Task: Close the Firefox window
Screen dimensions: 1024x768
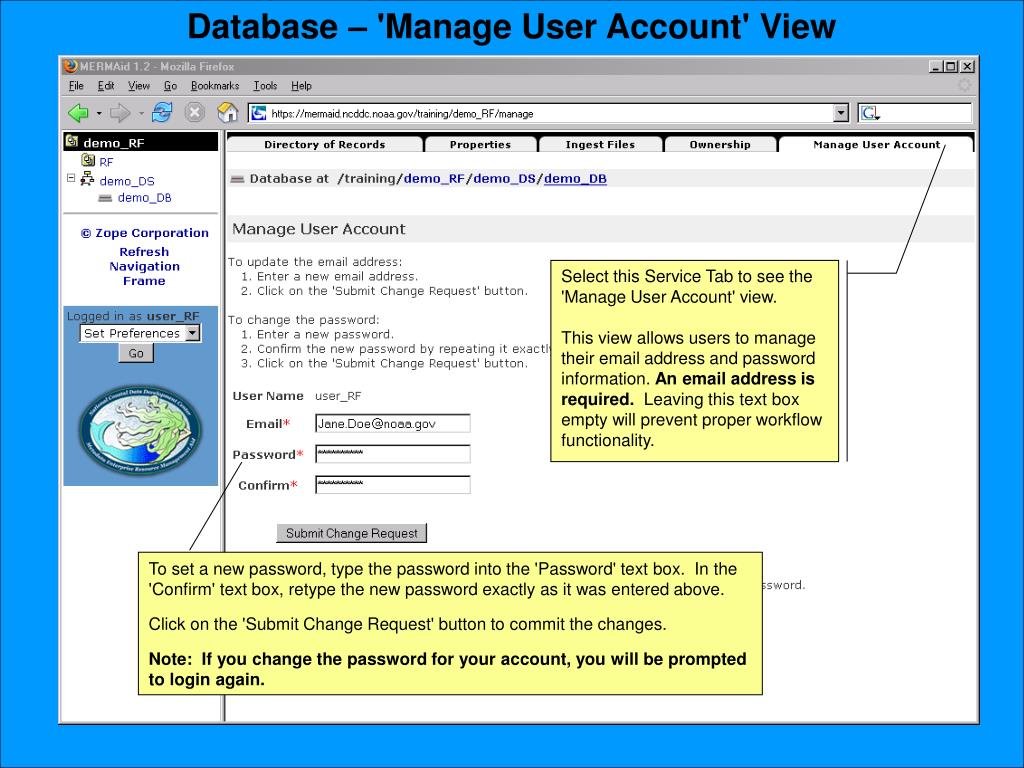Action: point(967,66)
